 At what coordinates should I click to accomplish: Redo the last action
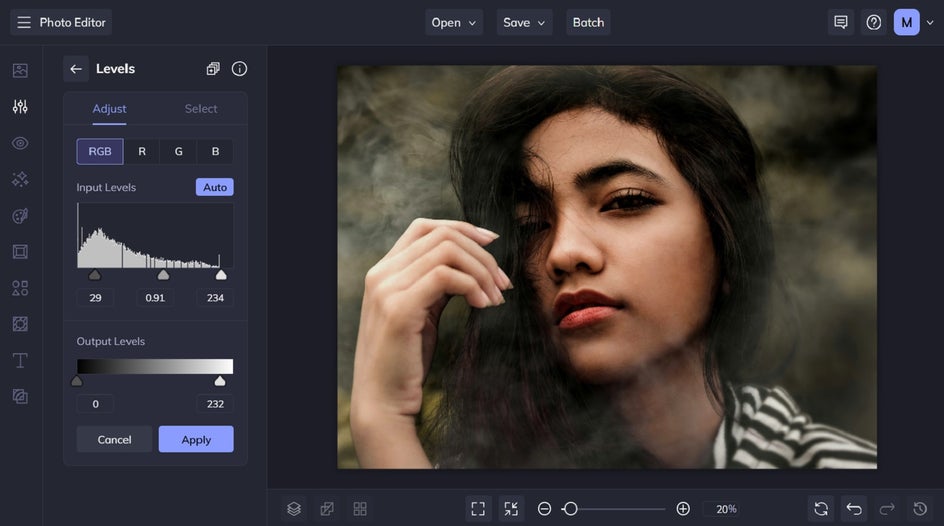pos(887,509)
